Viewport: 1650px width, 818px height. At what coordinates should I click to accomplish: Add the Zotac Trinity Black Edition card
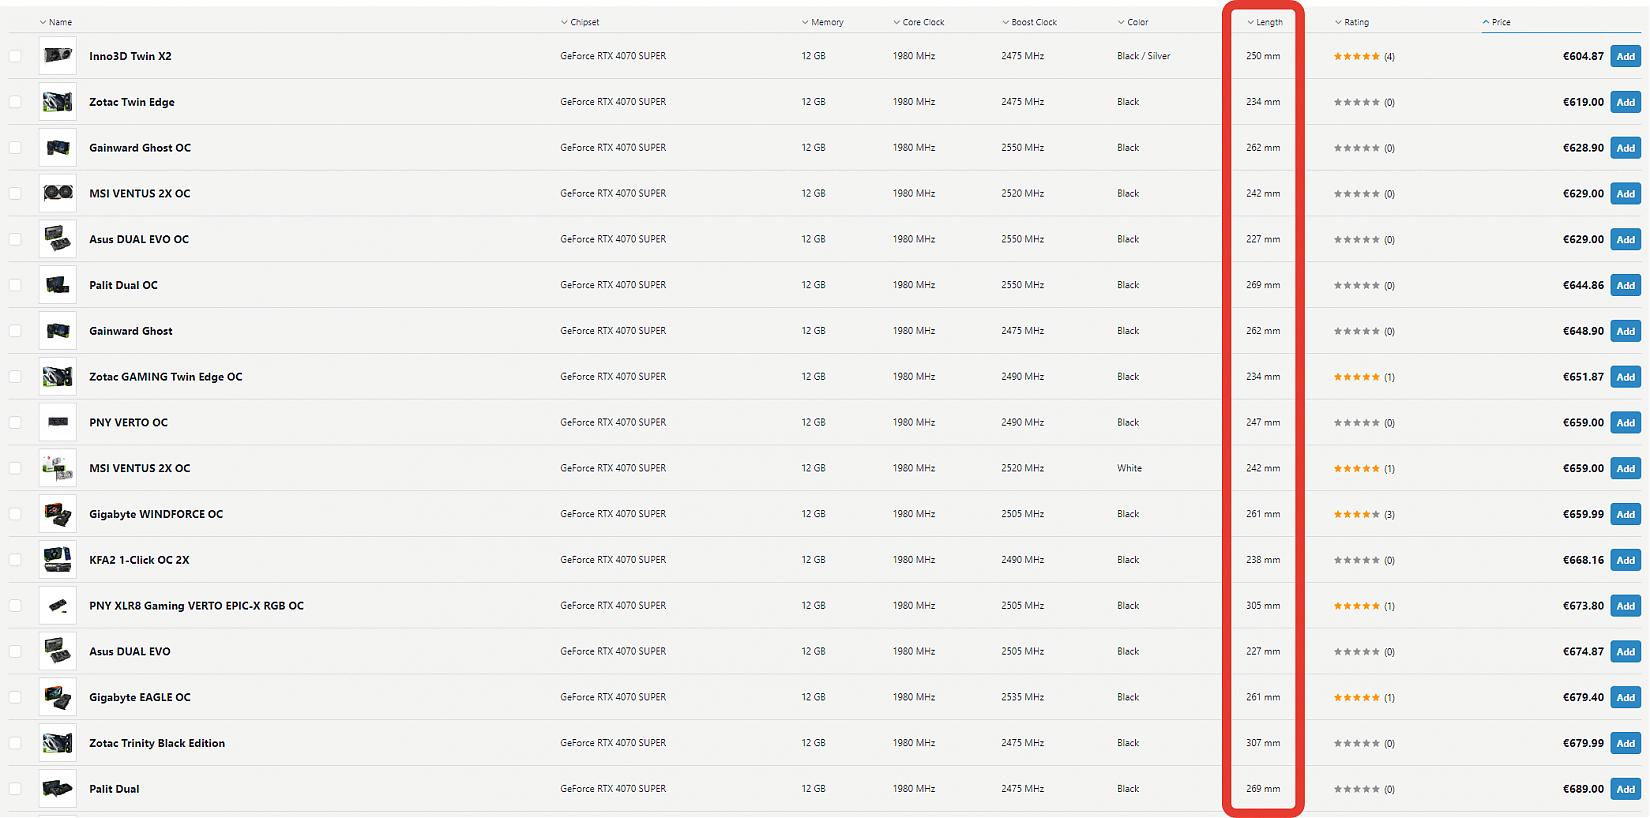pos(1626,743)
